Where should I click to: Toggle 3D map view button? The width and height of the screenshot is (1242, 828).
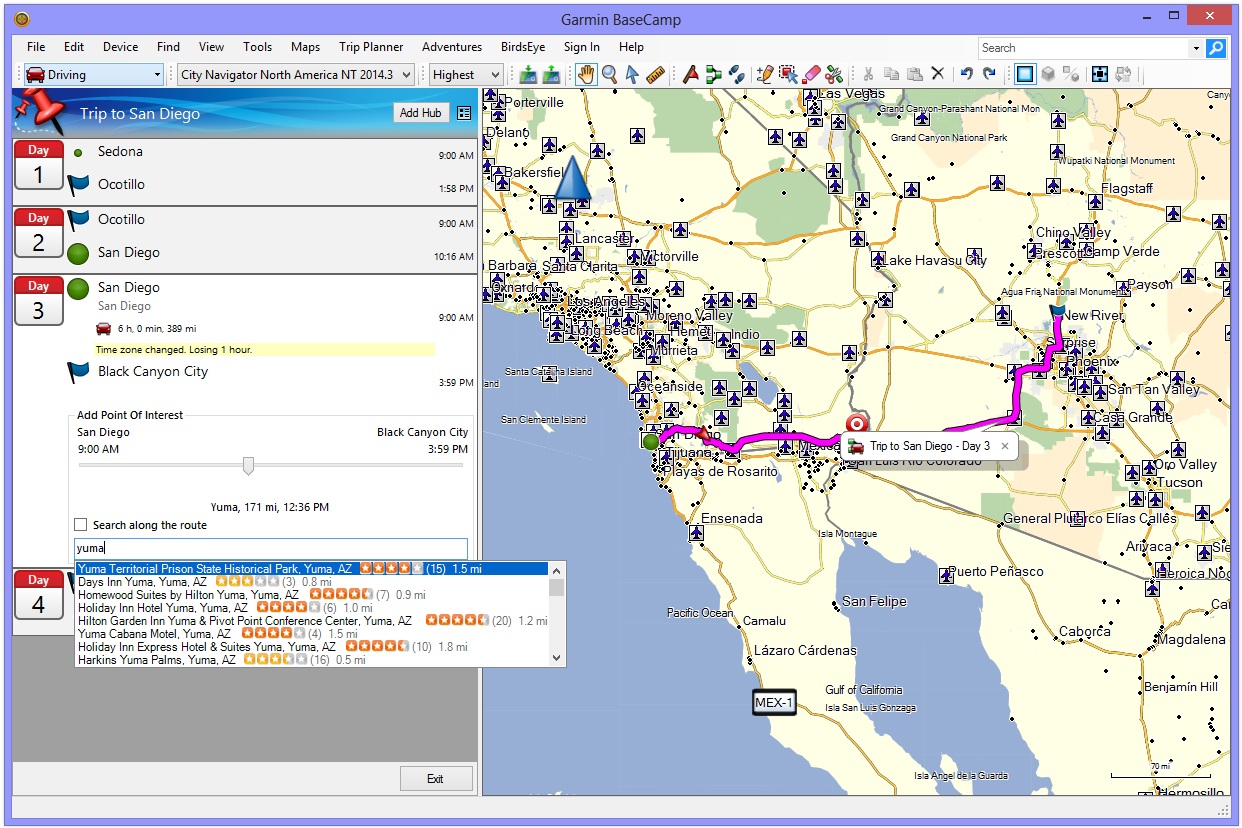(x=1047, y=74)
